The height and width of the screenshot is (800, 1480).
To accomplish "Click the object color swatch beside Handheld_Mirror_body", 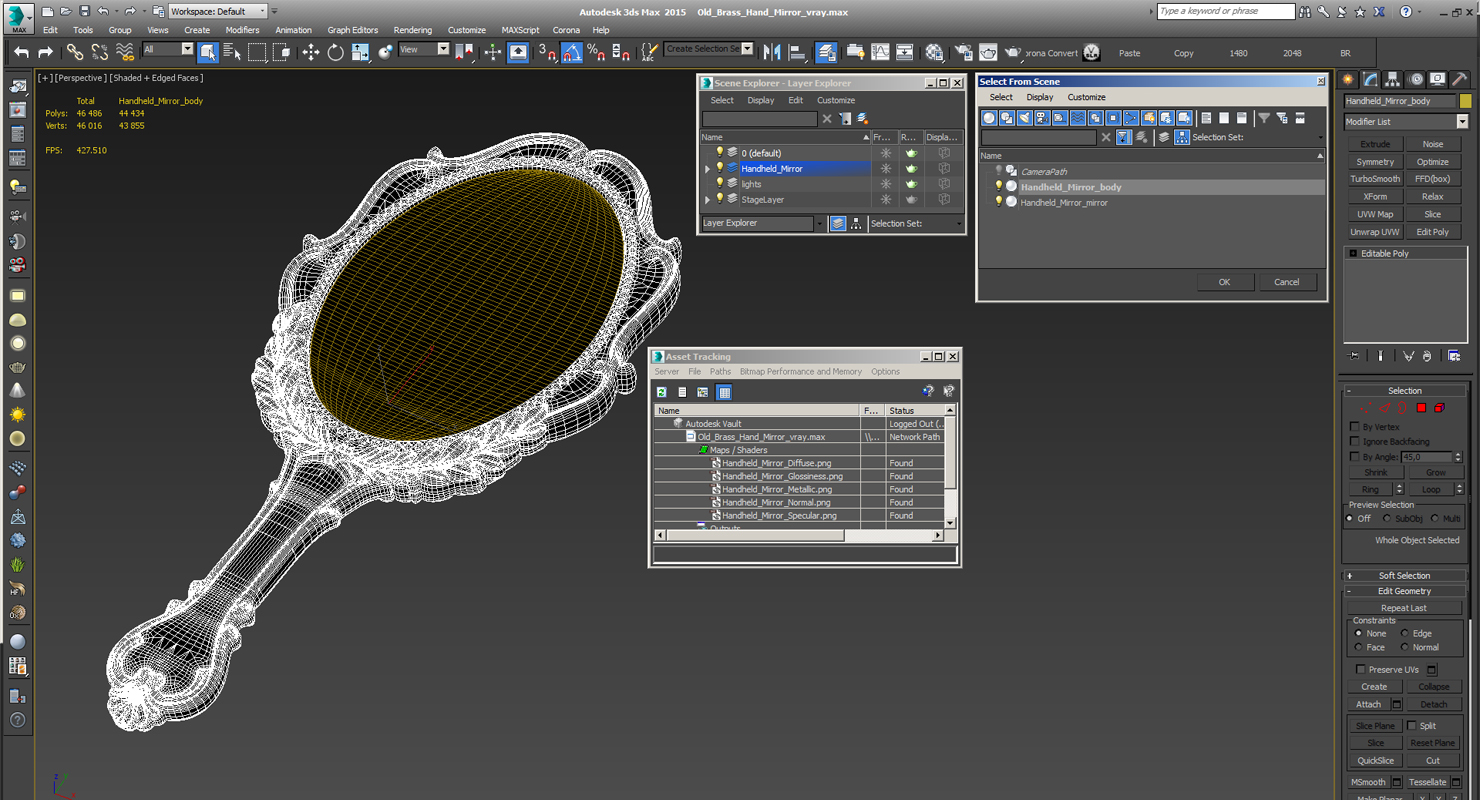I will 1465,101.
